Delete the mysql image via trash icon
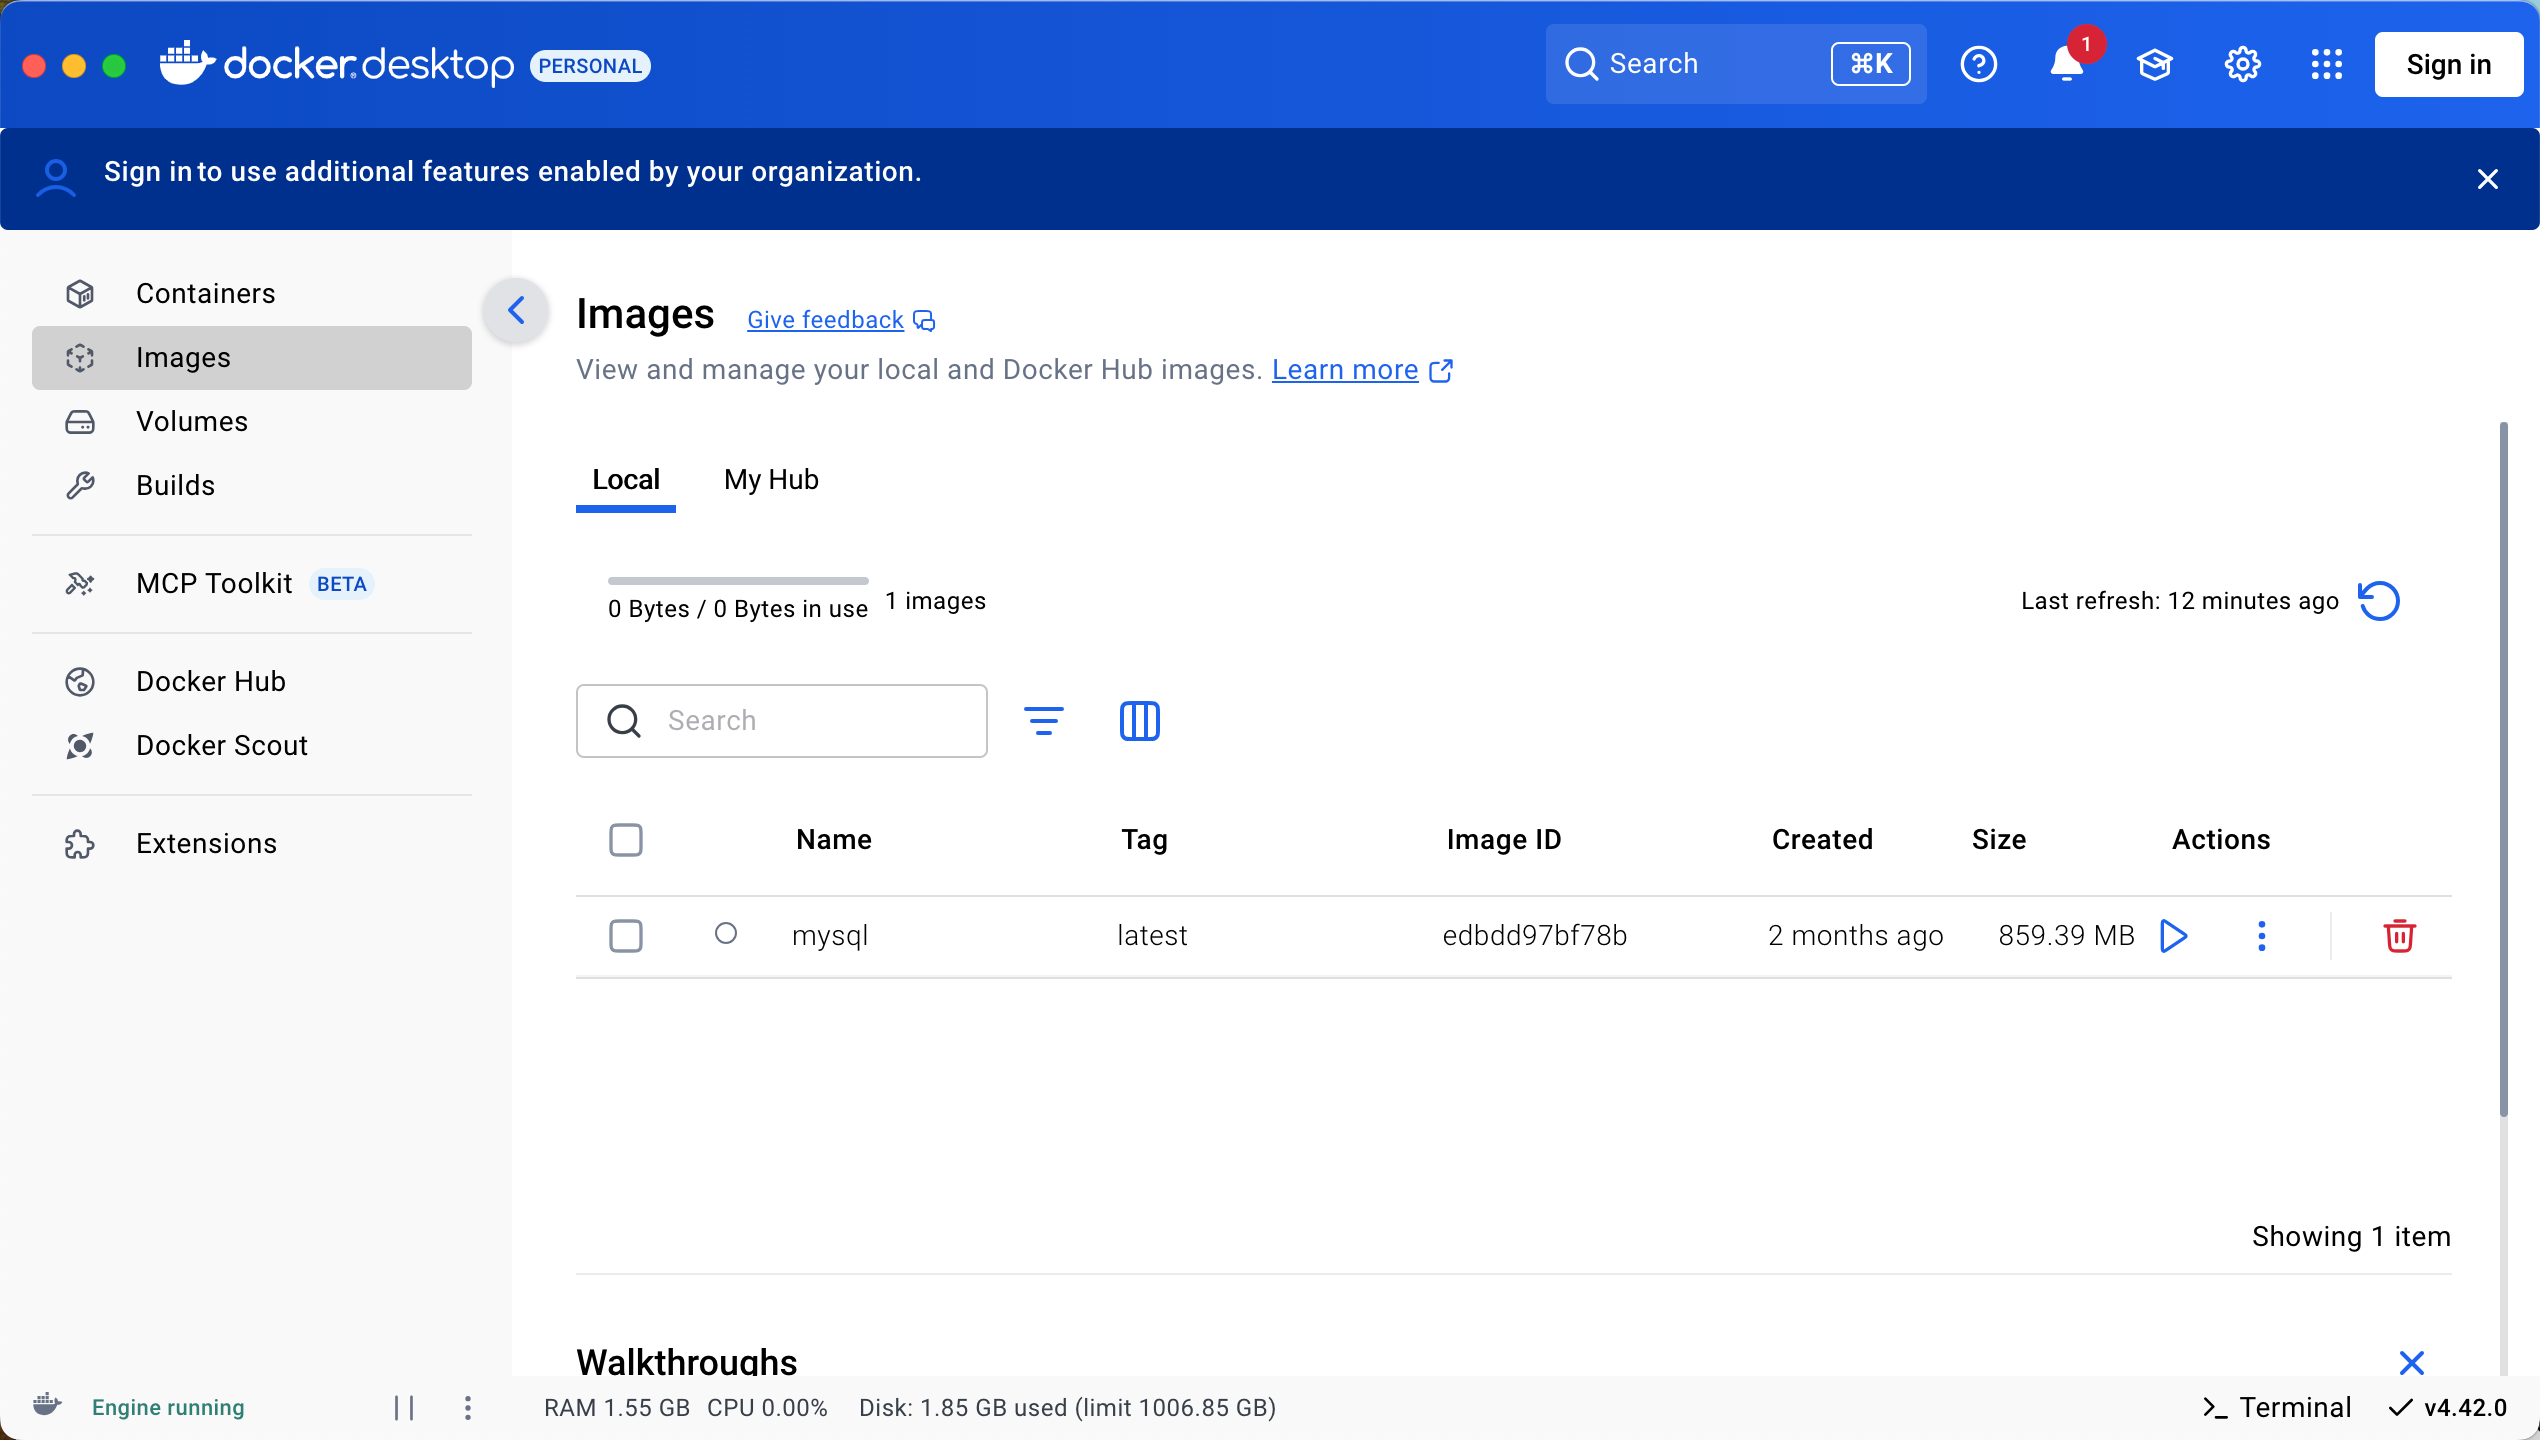The height and width of the screenshot is (1440, 2540). (x=2399, y=936)
